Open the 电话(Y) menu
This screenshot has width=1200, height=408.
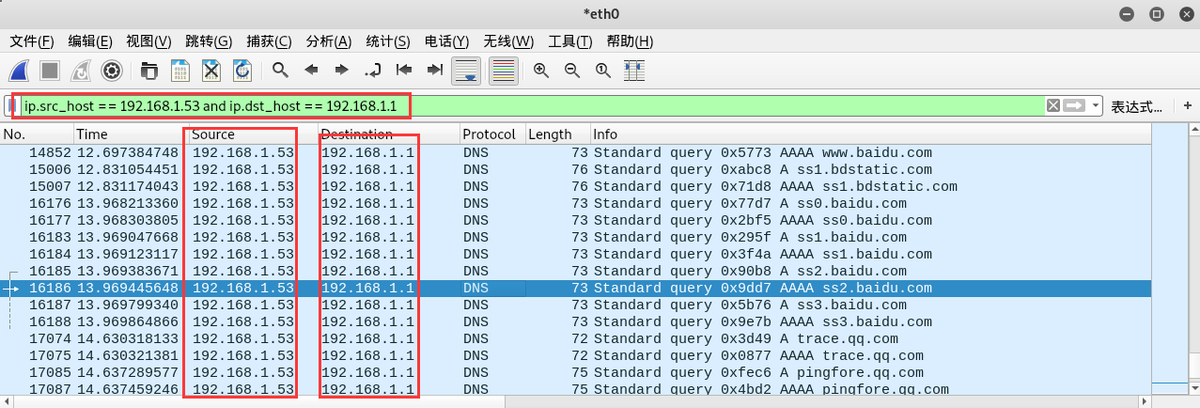447,41
